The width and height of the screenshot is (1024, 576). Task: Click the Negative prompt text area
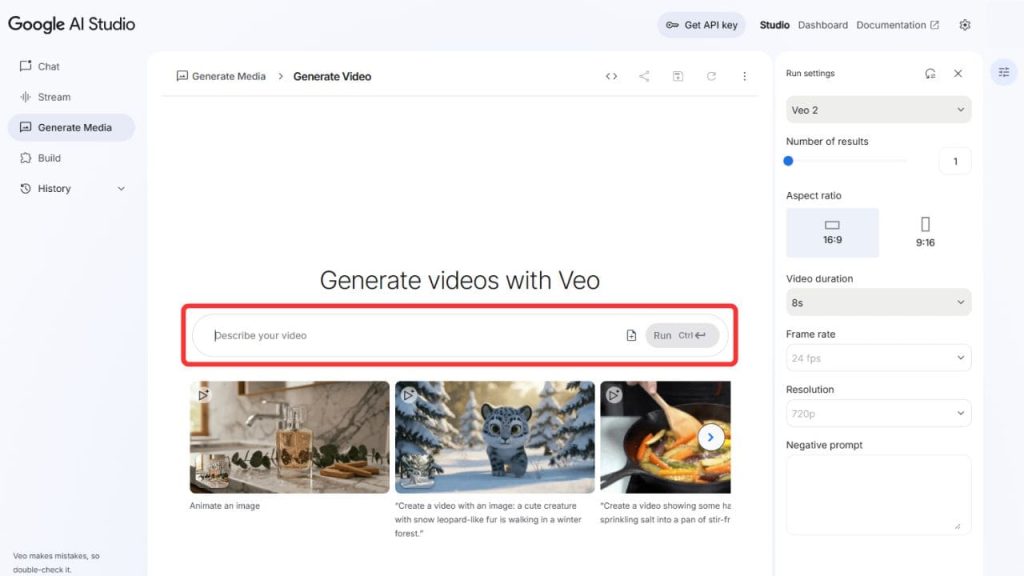click(x=878, y=495)
